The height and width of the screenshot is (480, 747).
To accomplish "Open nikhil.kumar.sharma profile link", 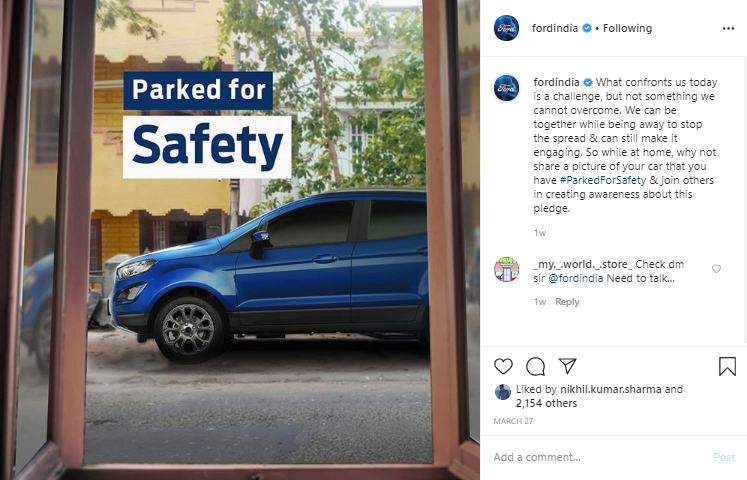I will [611, 389].
